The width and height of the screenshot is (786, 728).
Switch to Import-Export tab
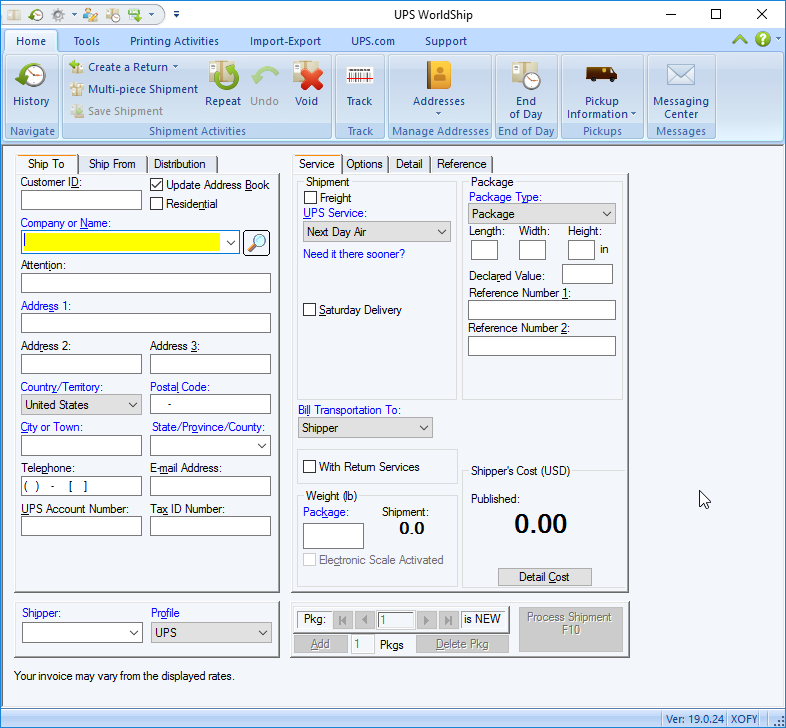(x=285, y=41)
